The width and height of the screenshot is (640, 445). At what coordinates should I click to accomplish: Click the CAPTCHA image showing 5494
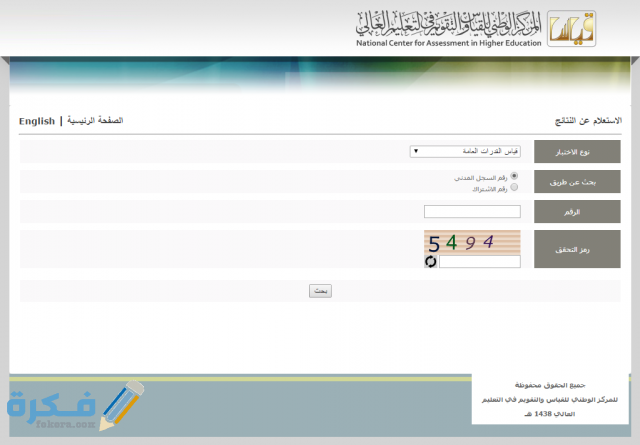(472, 242)
